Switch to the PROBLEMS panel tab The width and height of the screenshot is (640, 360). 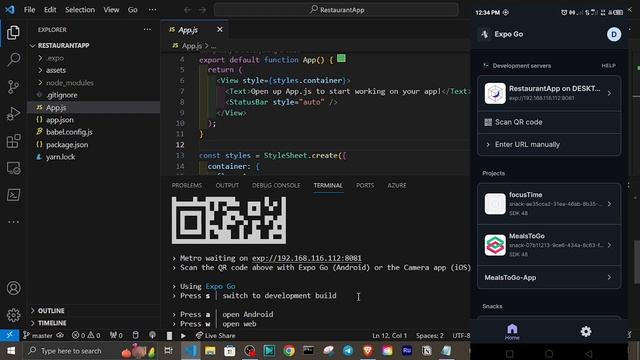pos(187,185)
